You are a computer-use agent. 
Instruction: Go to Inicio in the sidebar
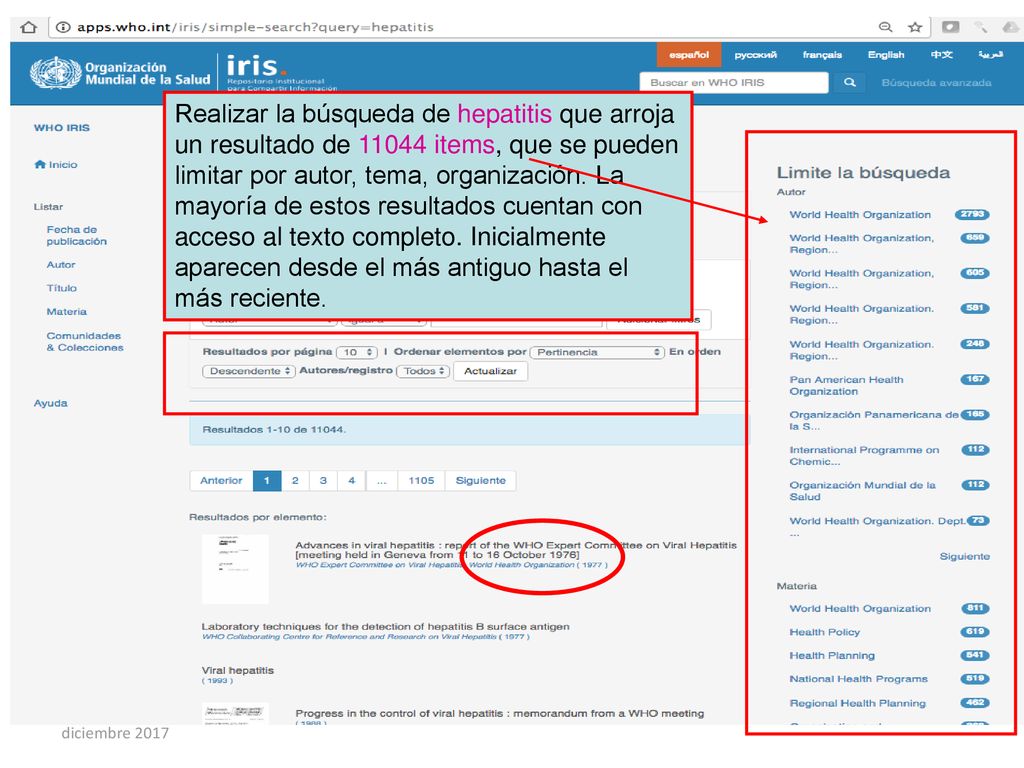coord(63,165)
